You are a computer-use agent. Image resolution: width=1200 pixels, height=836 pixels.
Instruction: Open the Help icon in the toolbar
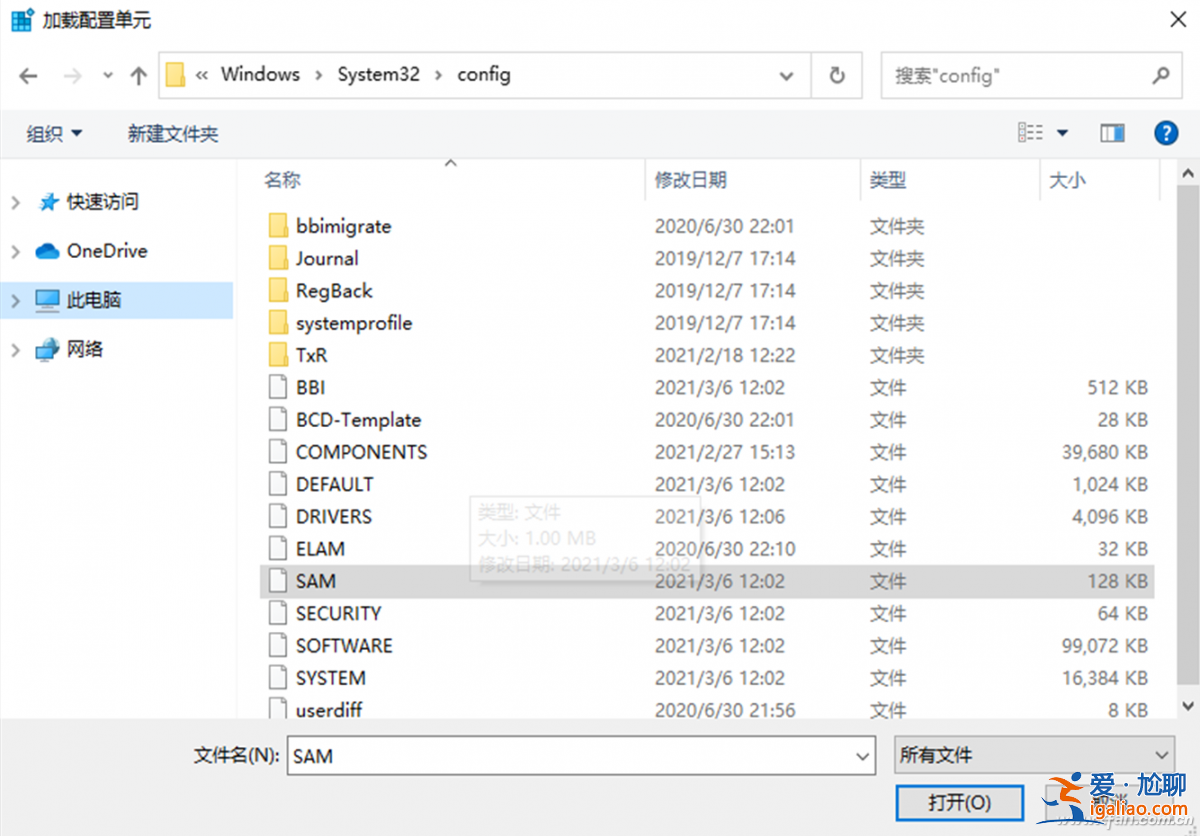(x=1166, y=132)
